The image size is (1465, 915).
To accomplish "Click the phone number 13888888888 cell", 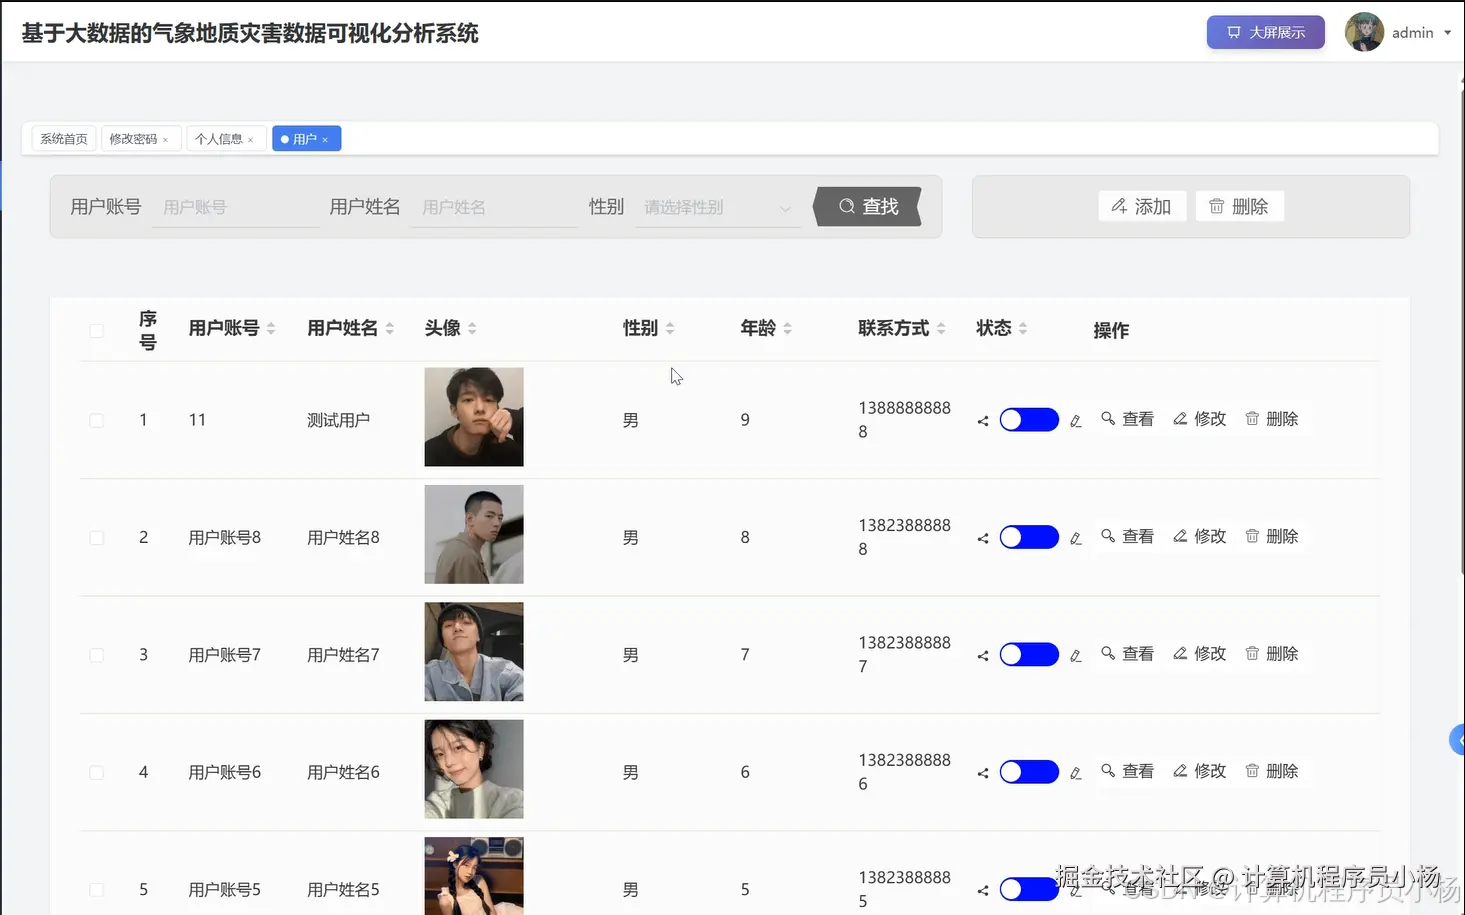I will click(904, 420).
